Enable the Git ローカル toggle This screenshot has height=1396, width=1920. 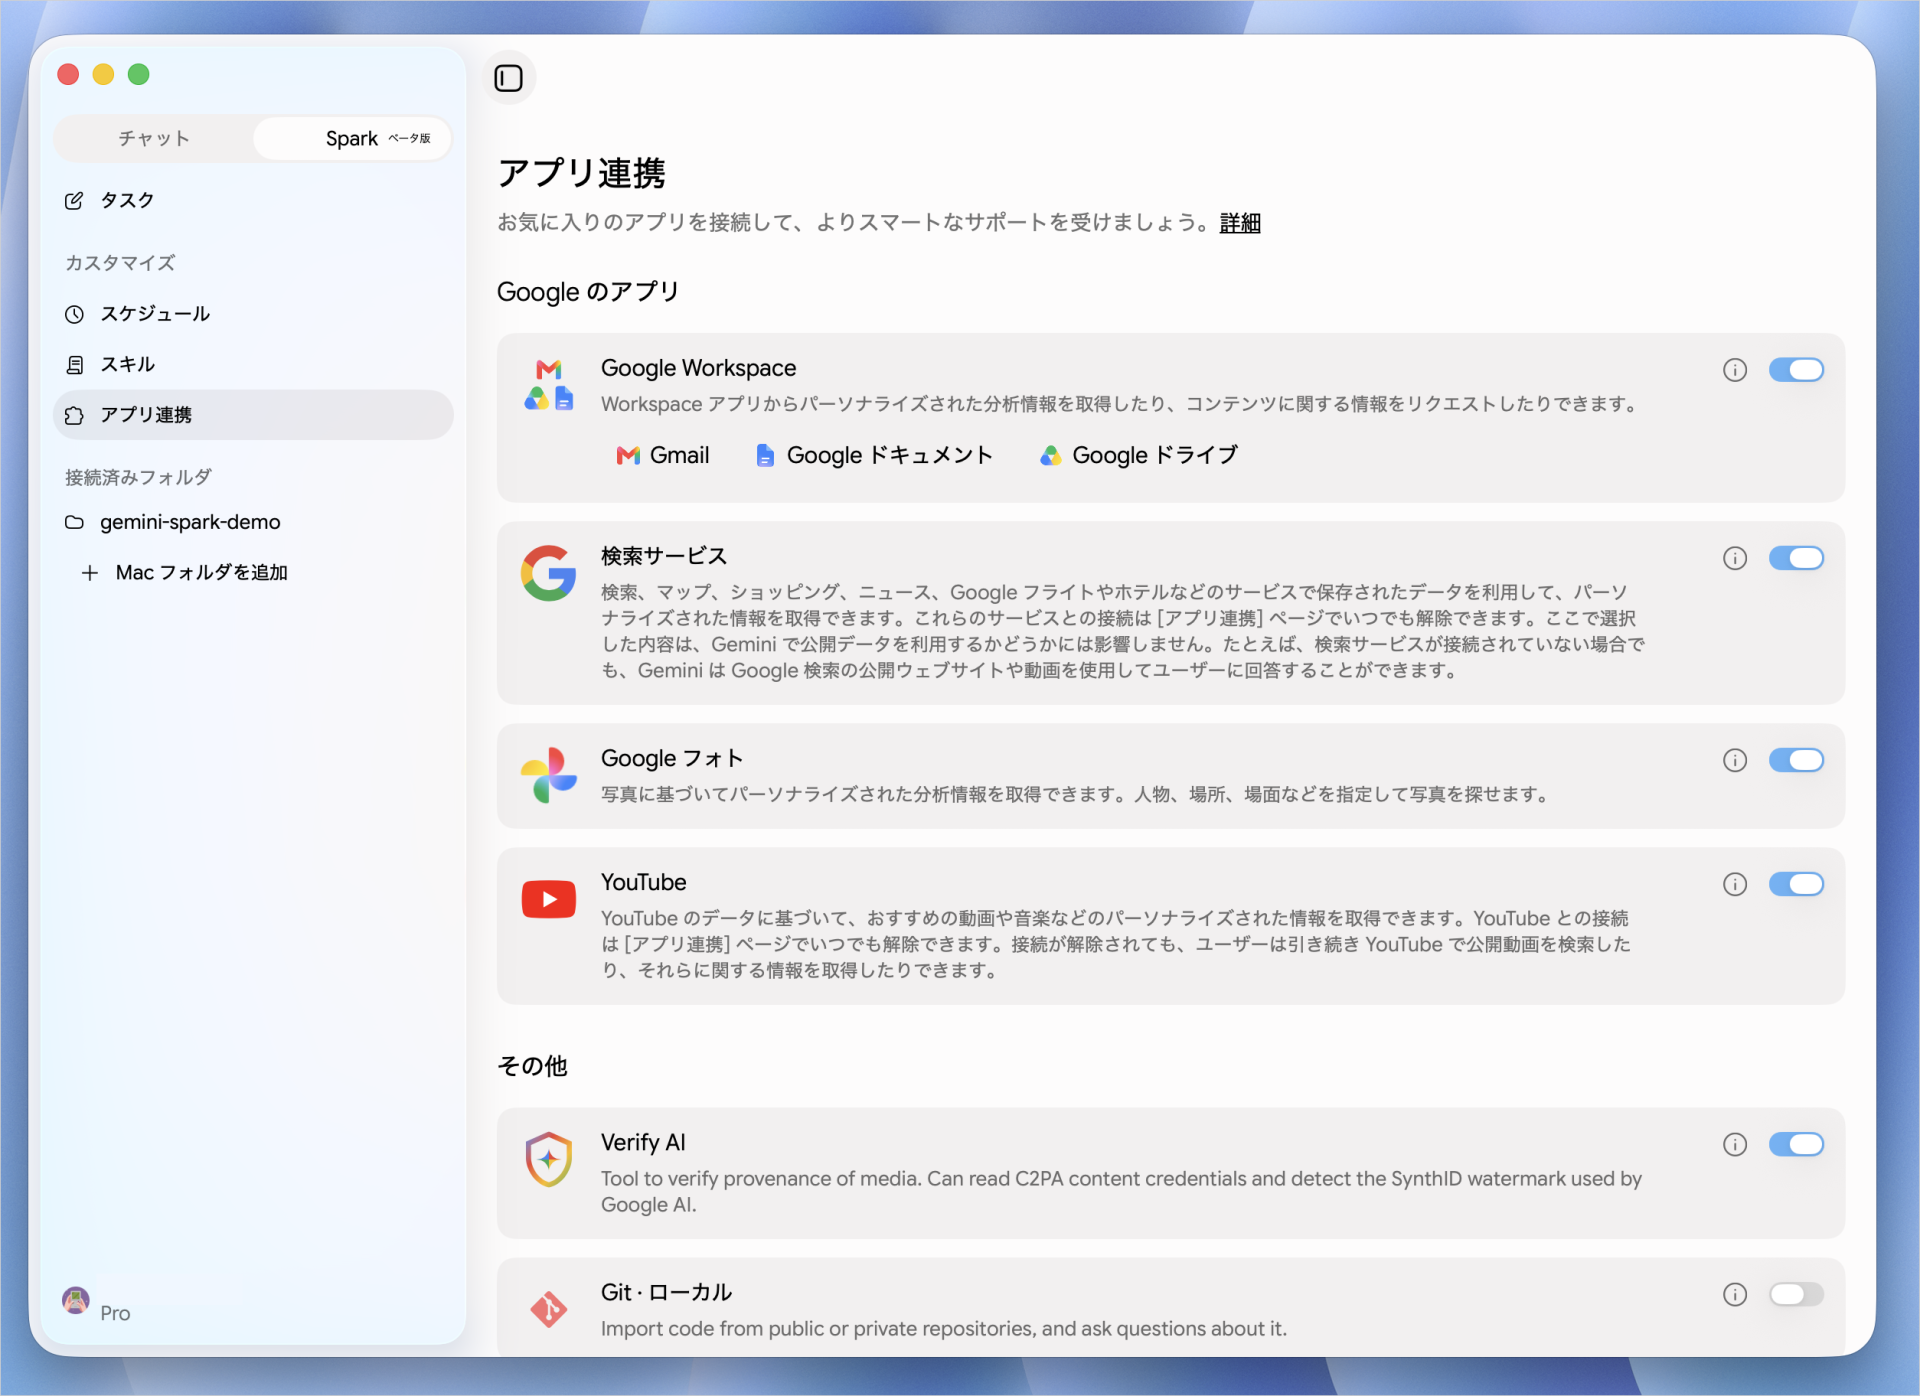1796,1294
